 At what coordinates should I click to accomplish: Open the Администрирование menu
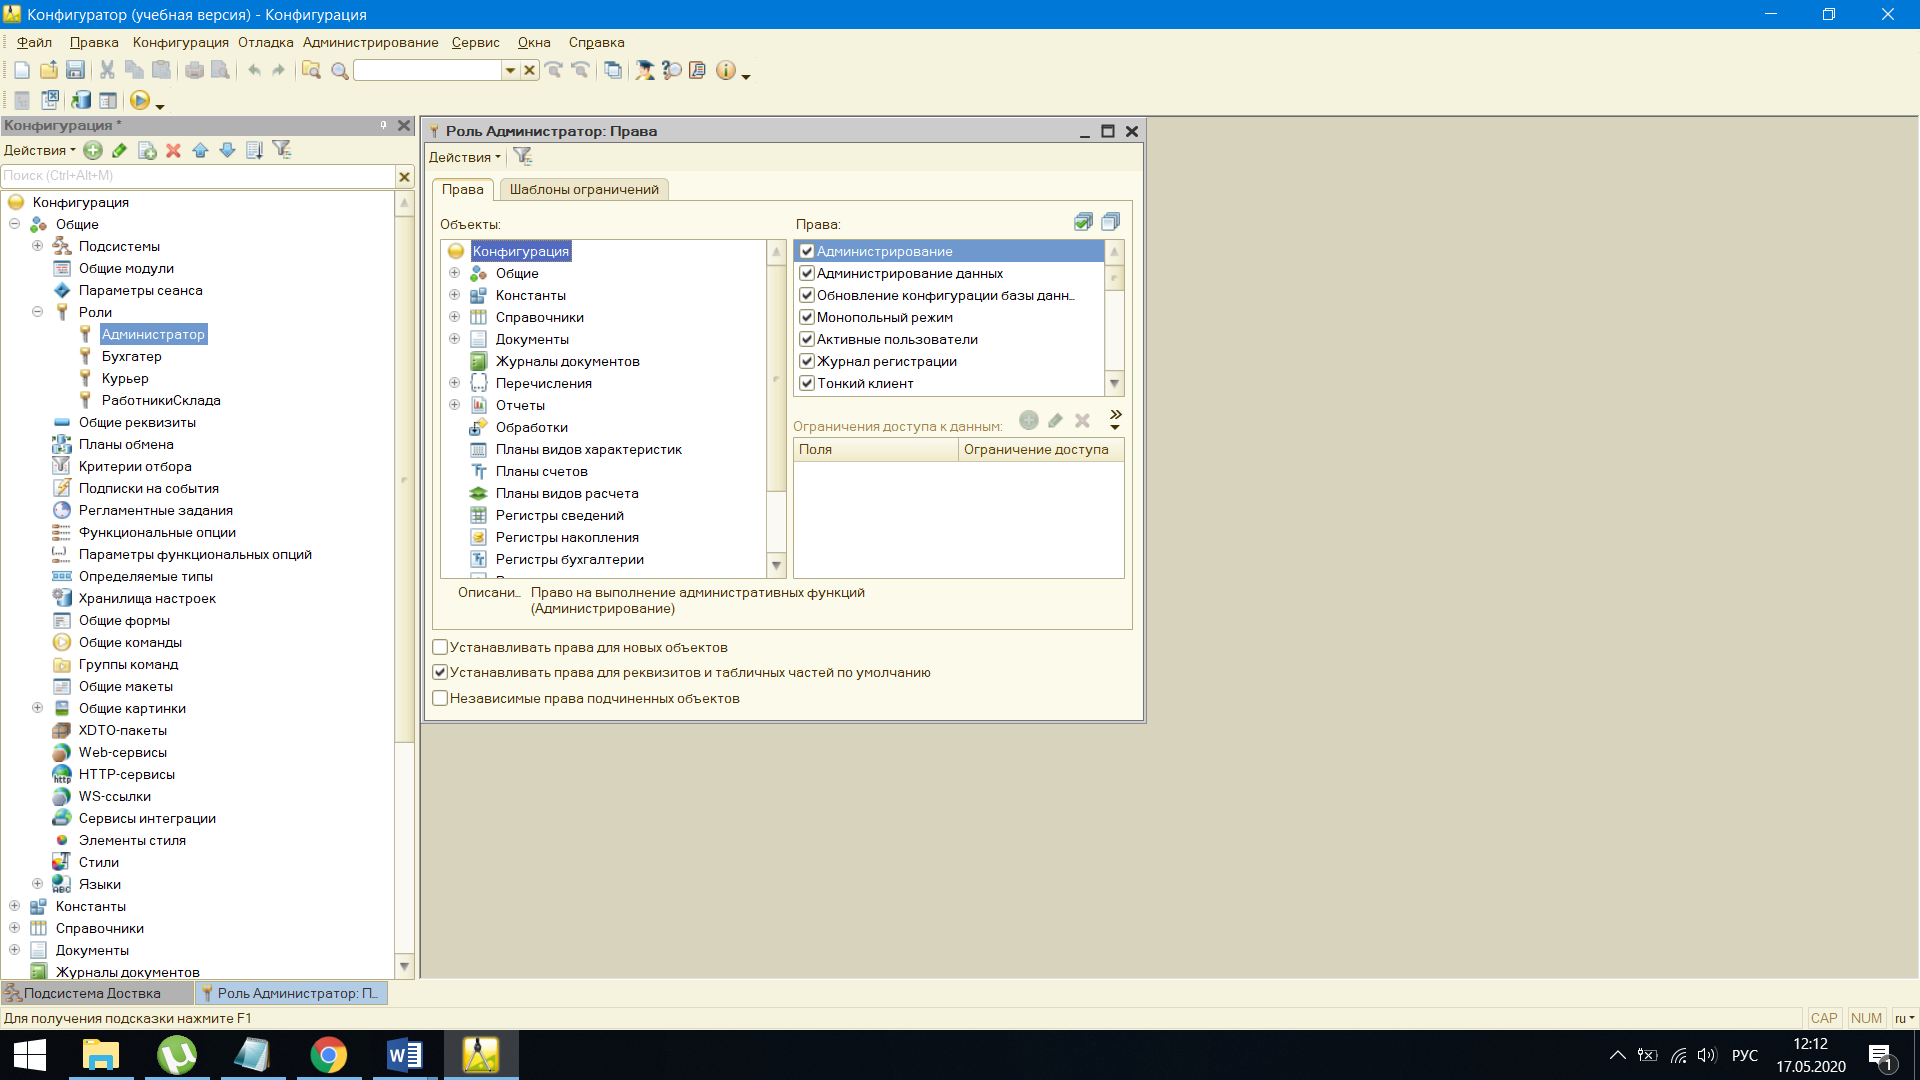pos(371,42)
